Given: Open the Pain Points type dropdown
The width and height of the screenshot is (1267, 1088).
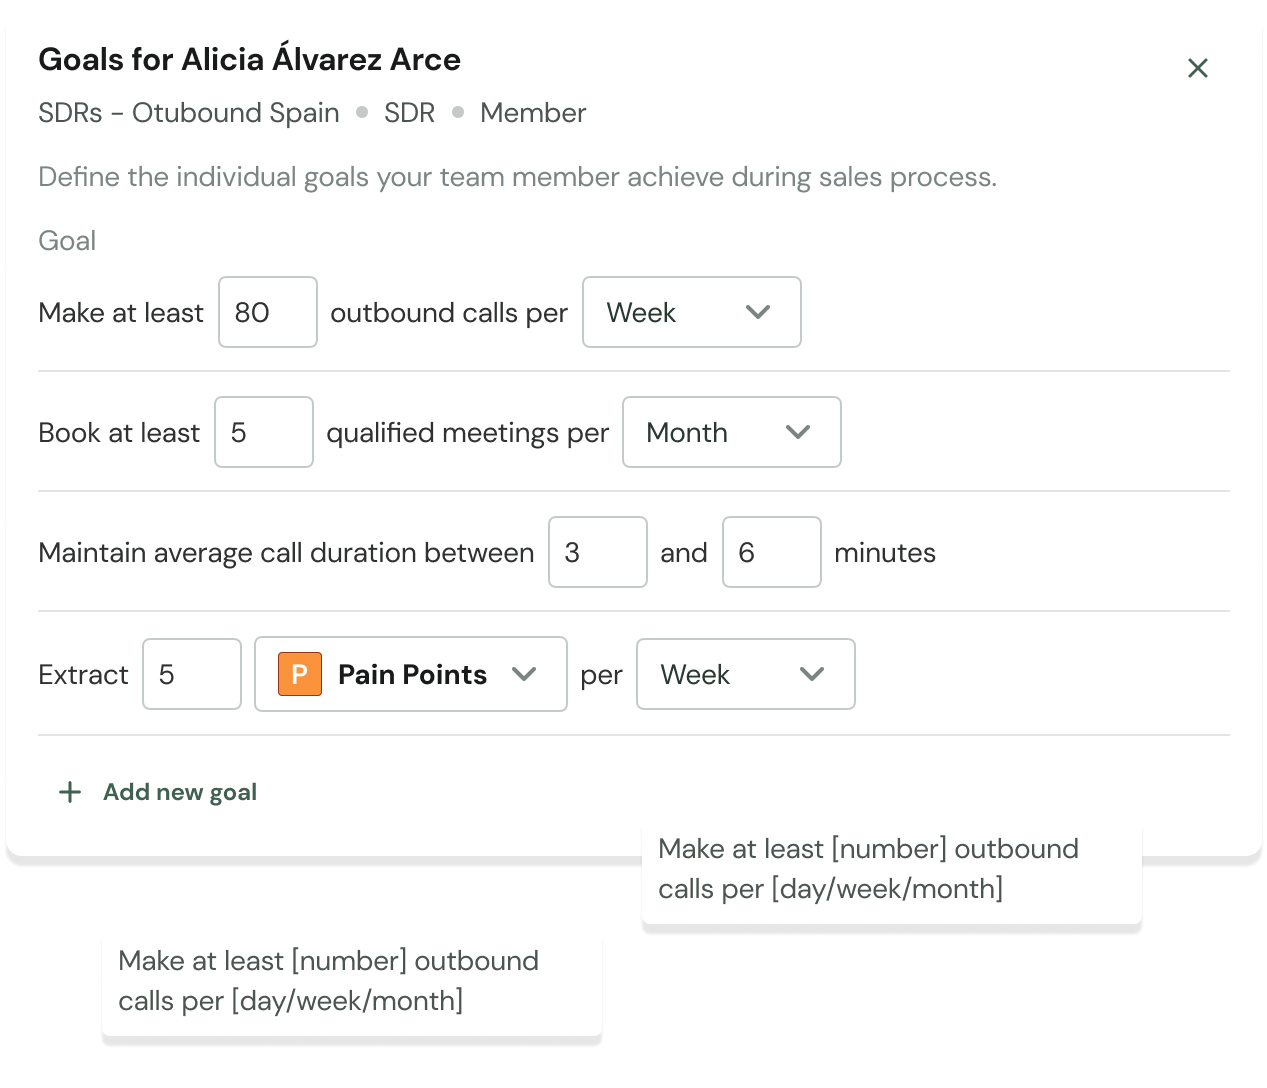Looking at the screenshot, I should pyautogui.click(x=410, y=674).
